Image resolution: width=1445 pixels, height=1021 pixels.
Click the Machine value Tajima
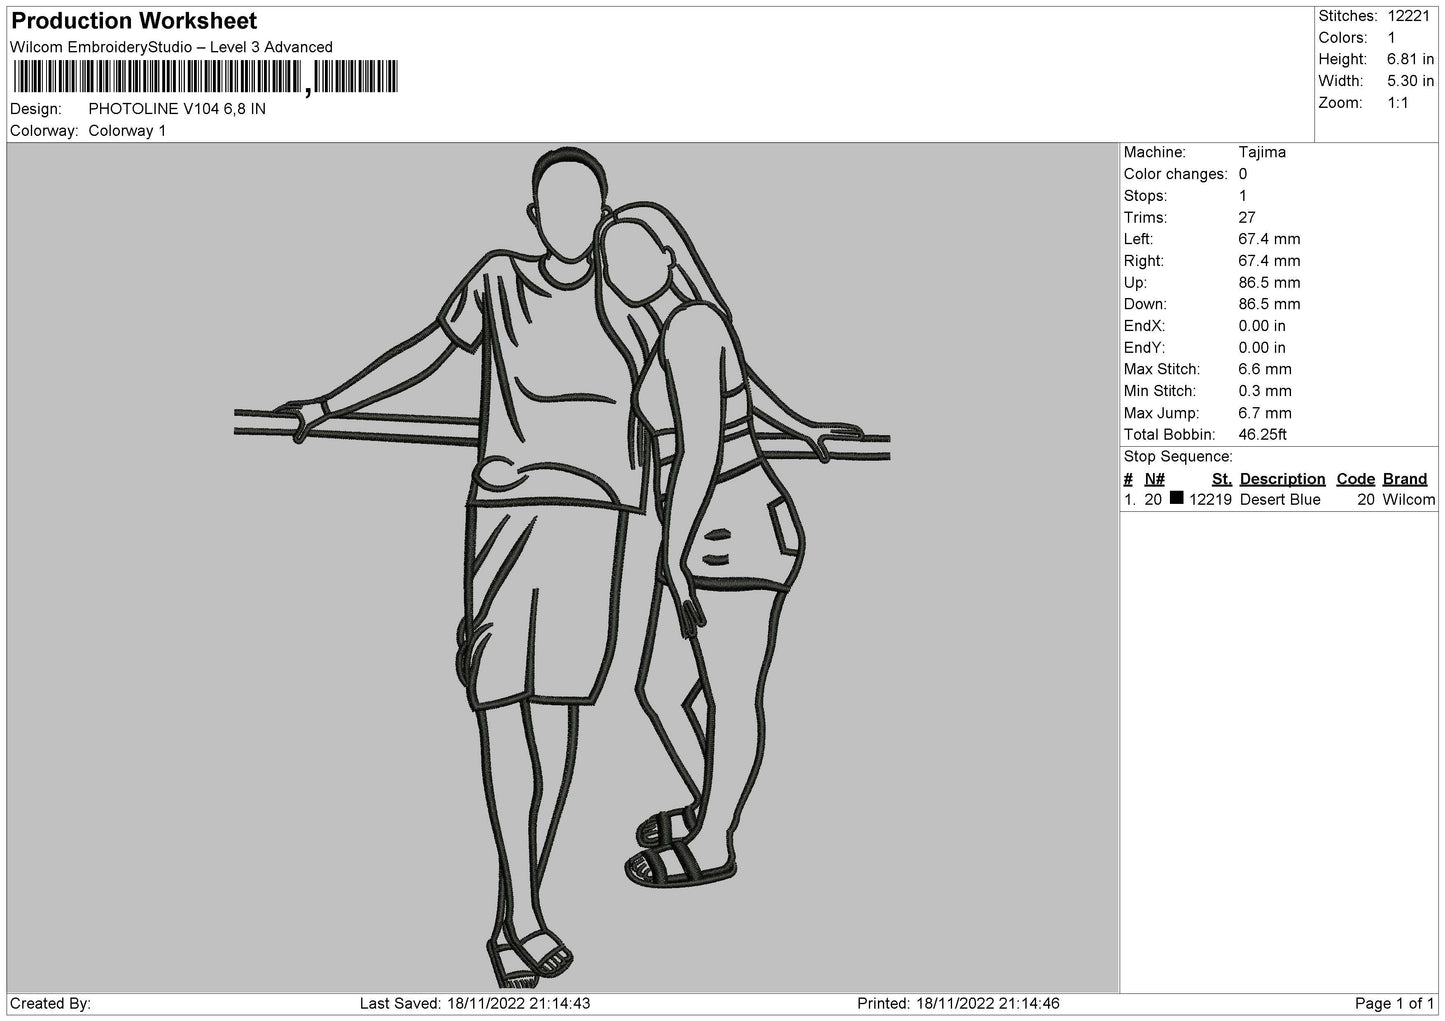1262,152
